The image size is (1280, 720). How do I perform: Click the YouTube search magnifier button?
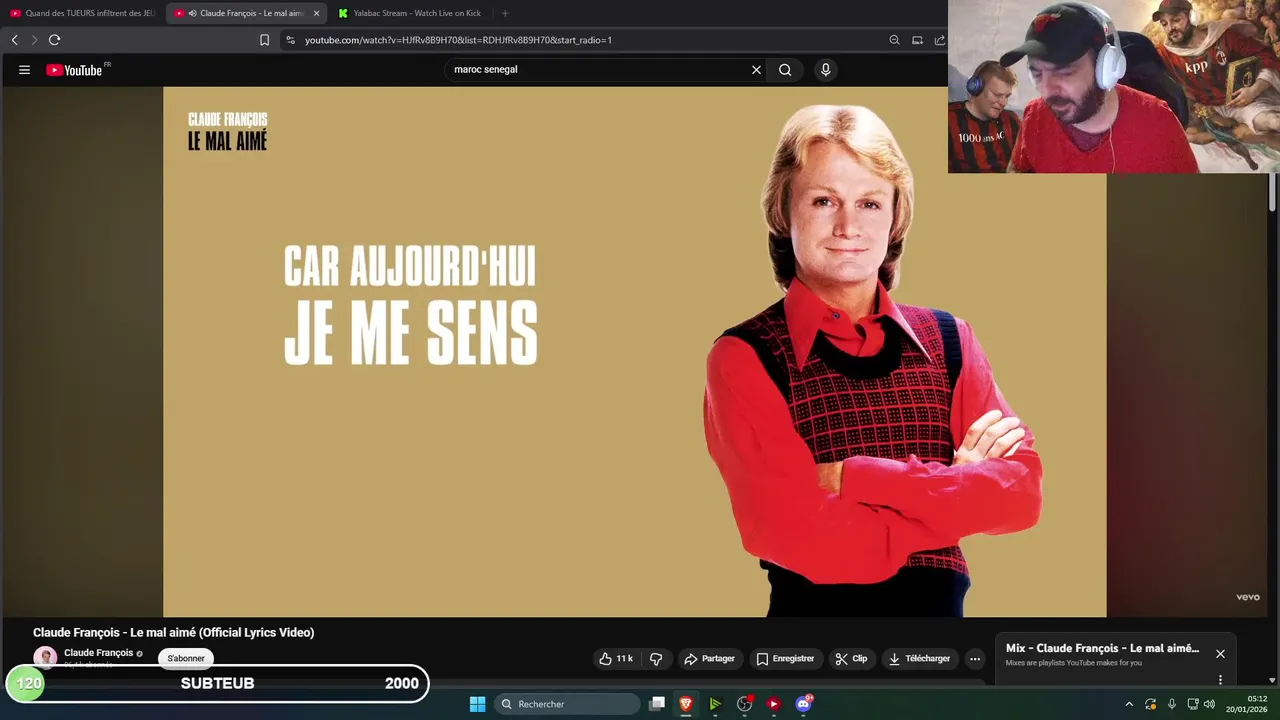(785, 70)
